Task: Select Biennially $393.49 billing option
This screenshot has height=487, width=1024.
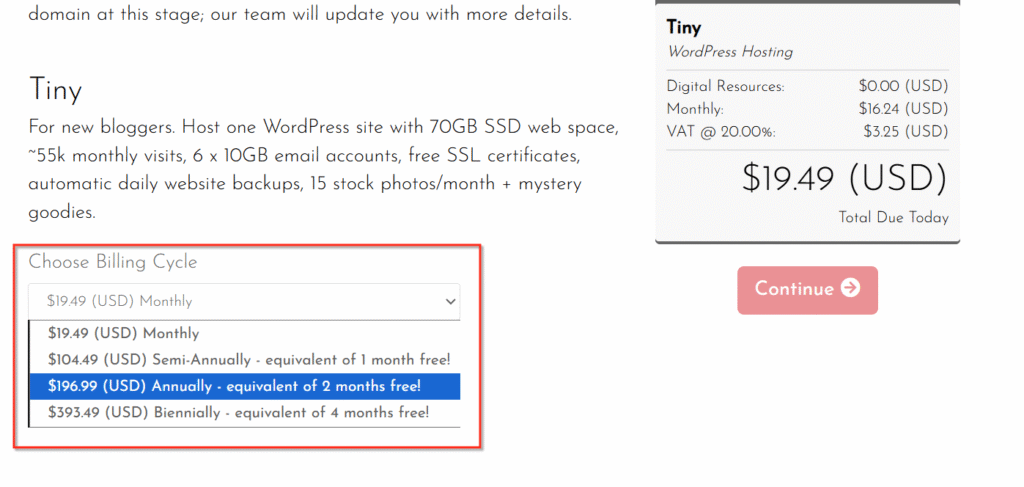Action: click(238, 412)
